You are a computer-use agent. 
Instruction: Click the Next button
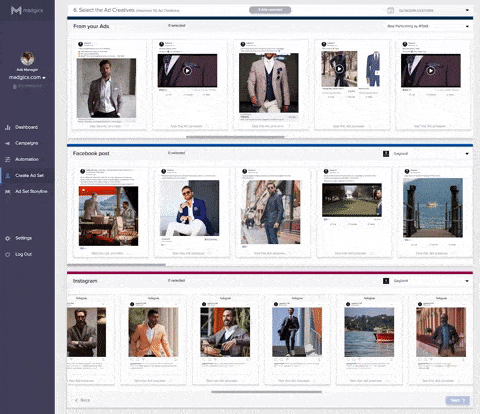(458, 400)
